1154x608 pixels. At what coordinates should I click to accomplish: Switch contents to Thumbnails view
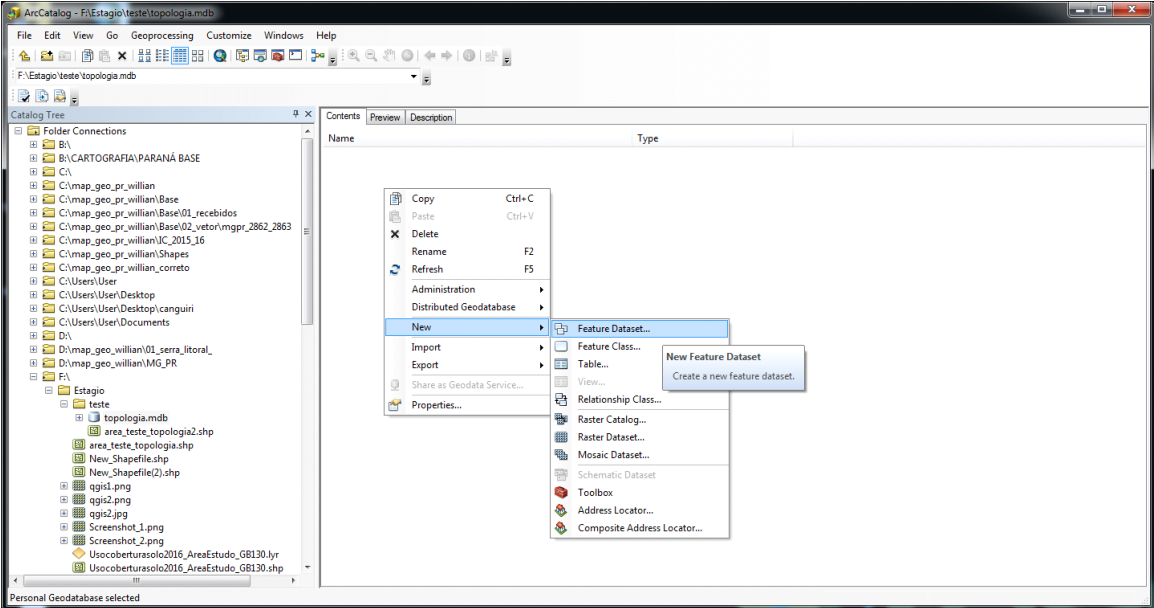pos(197,56)
